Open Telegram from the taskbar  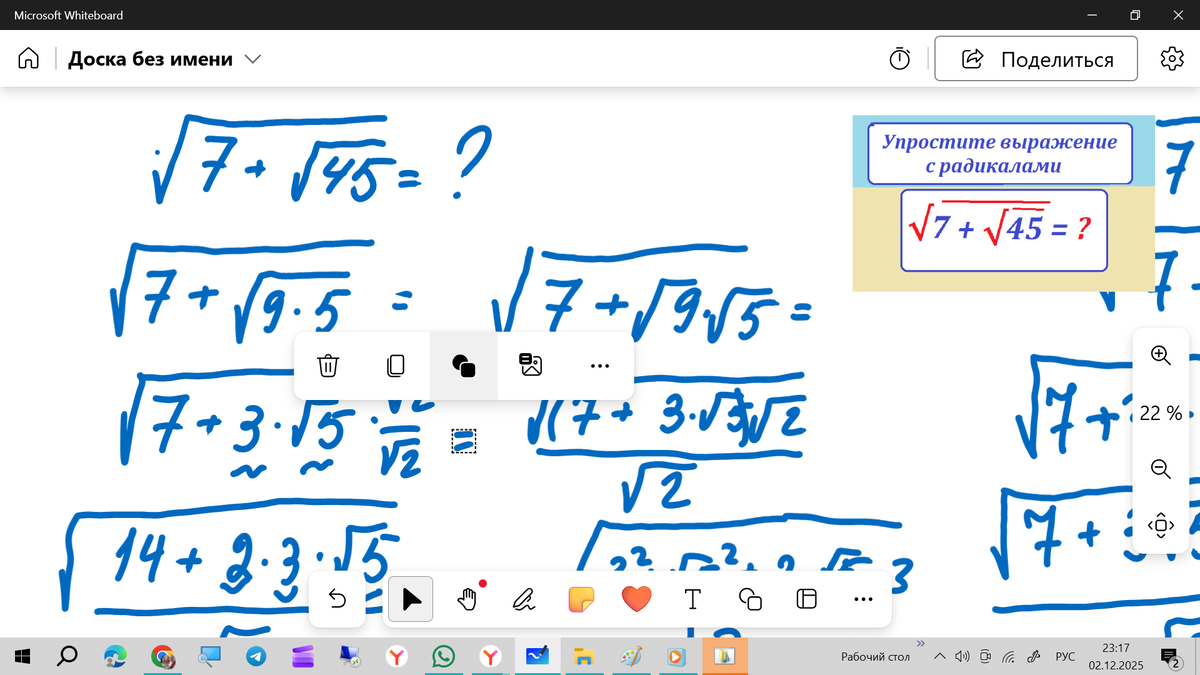tap(256, 656)
